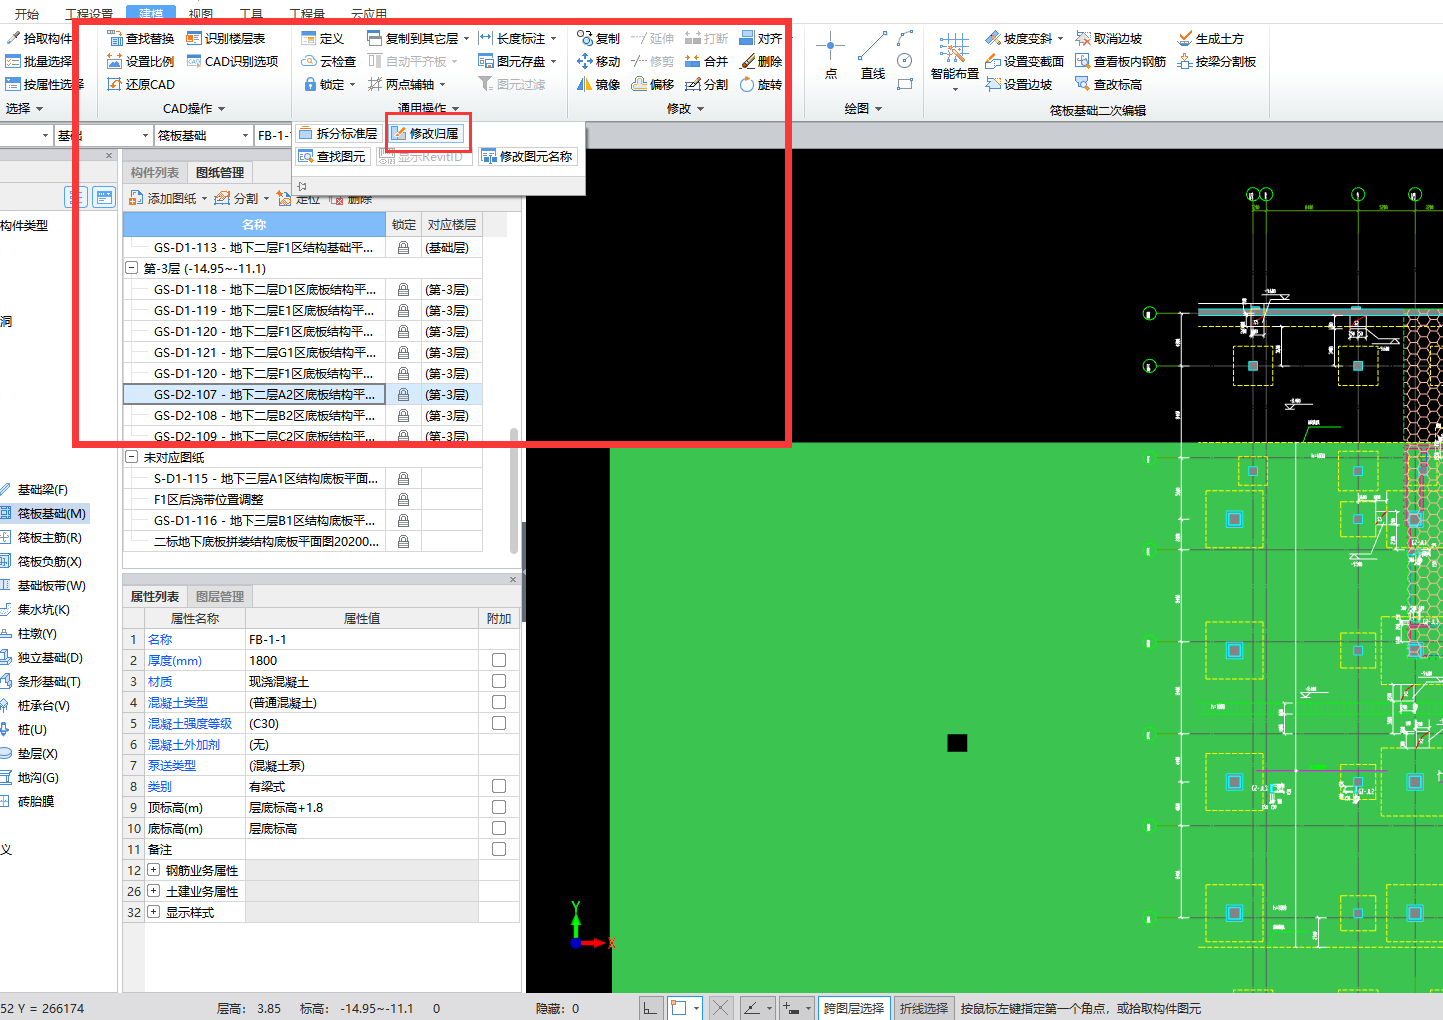The height and width of the screenshot is (1020, 1443).
Task: Check the 类别 附加 checkbox
Action: 499,786
